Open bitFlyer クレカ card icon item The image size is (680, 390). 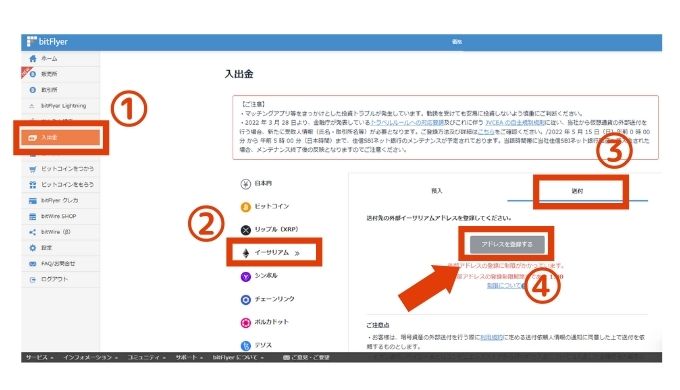pyautogui.click(x=33, y=200)
